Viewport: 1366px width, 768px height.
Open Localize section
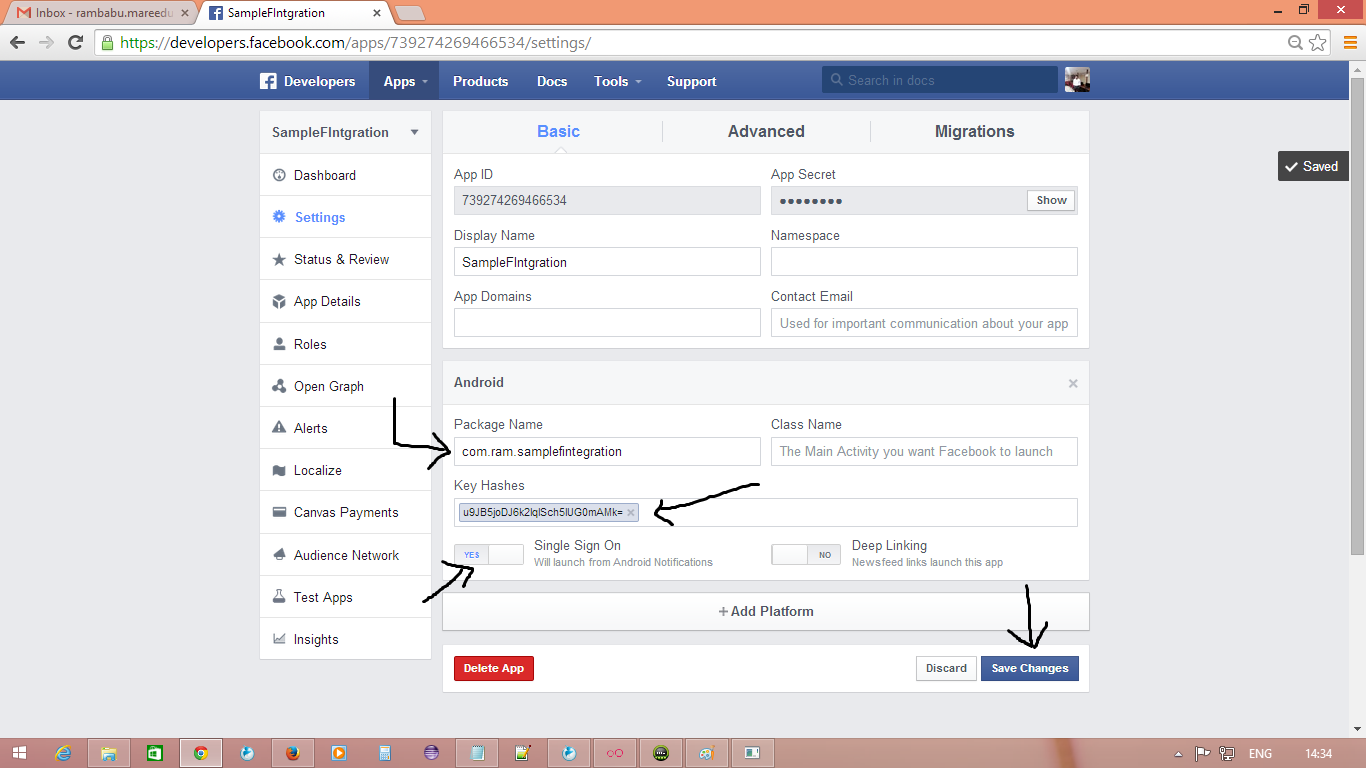coord(345,470)
